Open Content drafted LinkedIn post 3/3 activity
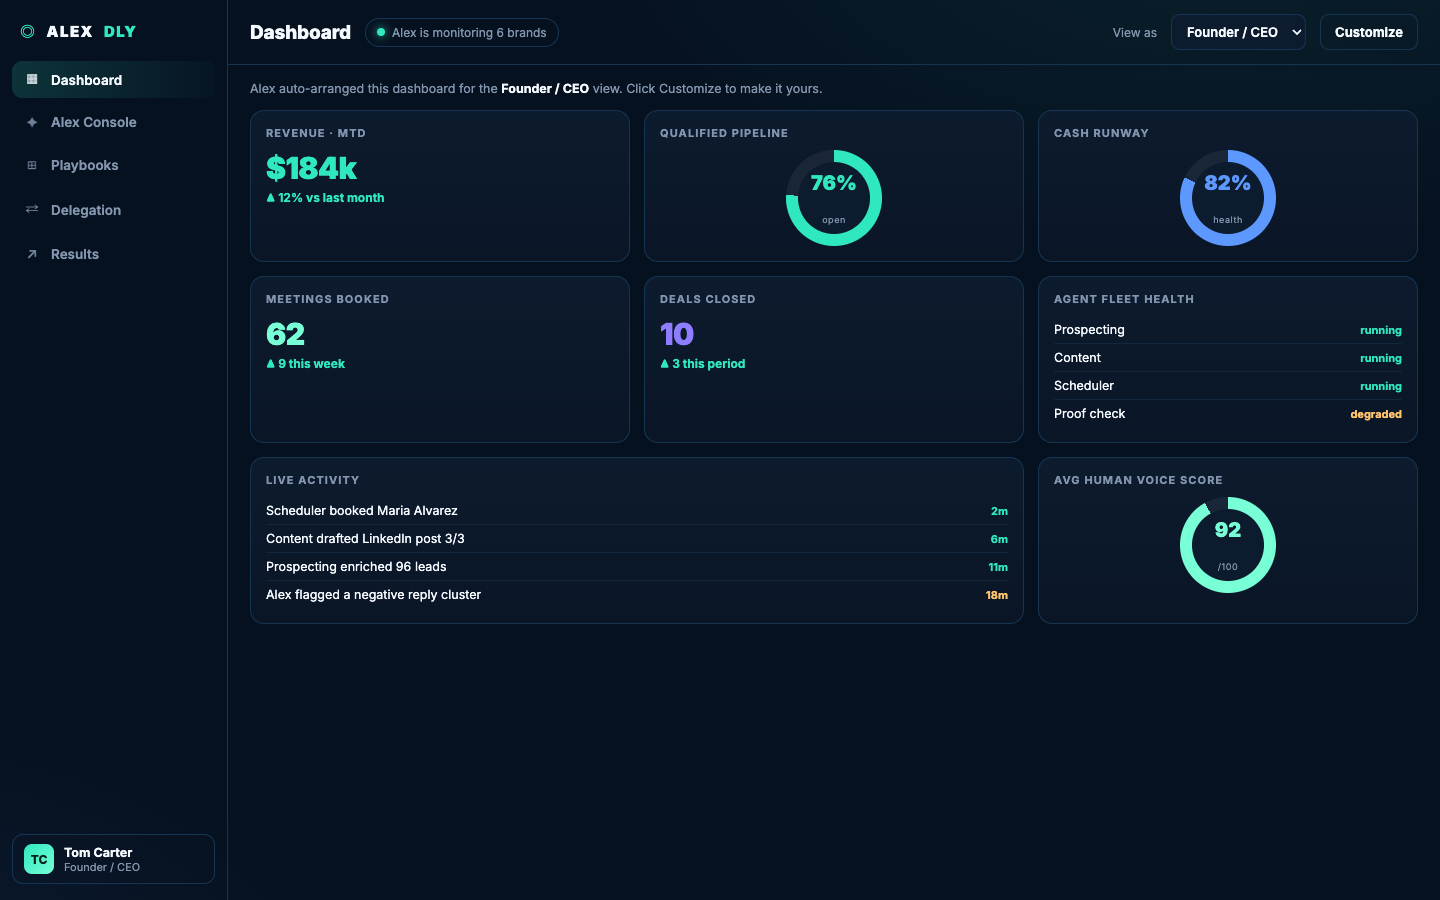This screenshot has width=1440, height=900. 637,539
